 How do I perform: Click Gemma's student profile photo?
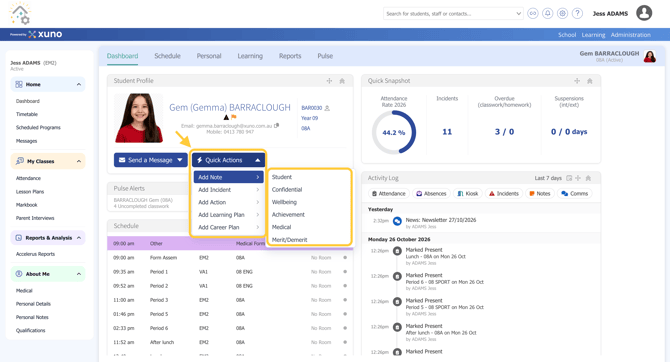[x=139, y=118]
